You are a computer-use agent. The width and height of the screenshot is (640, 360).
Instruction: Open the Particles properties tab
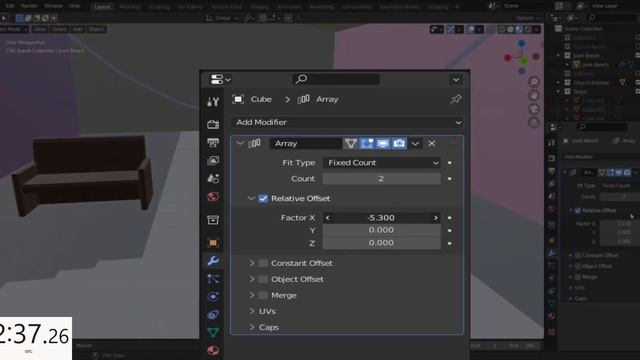point(213,279)
